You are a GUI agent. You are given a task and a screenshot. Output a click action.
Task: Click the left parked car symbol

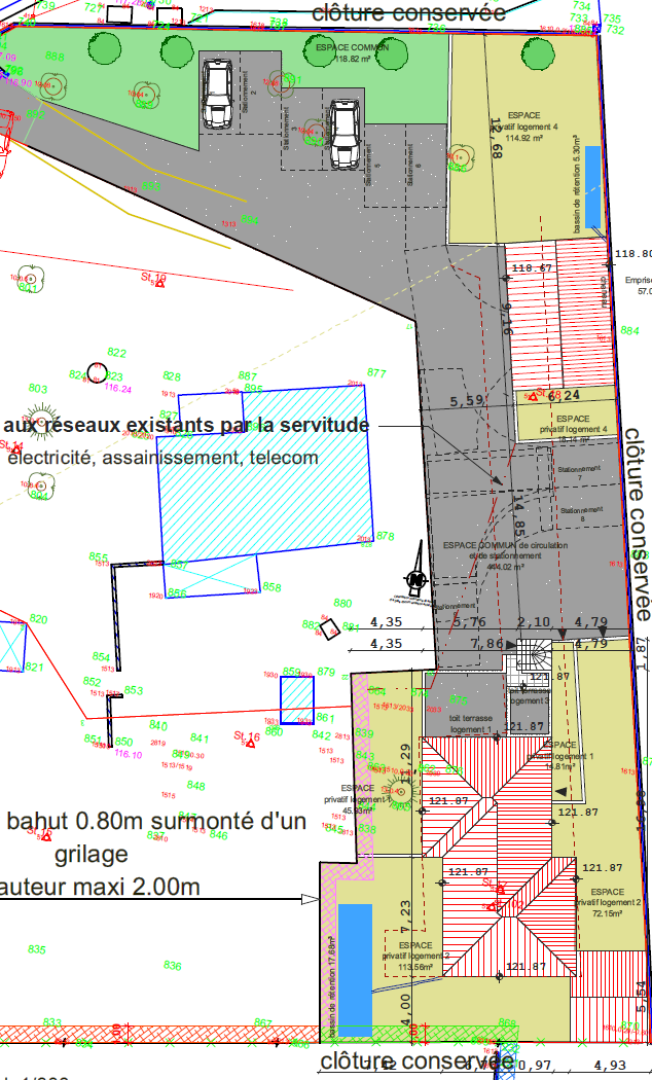(x=217, y=95)
